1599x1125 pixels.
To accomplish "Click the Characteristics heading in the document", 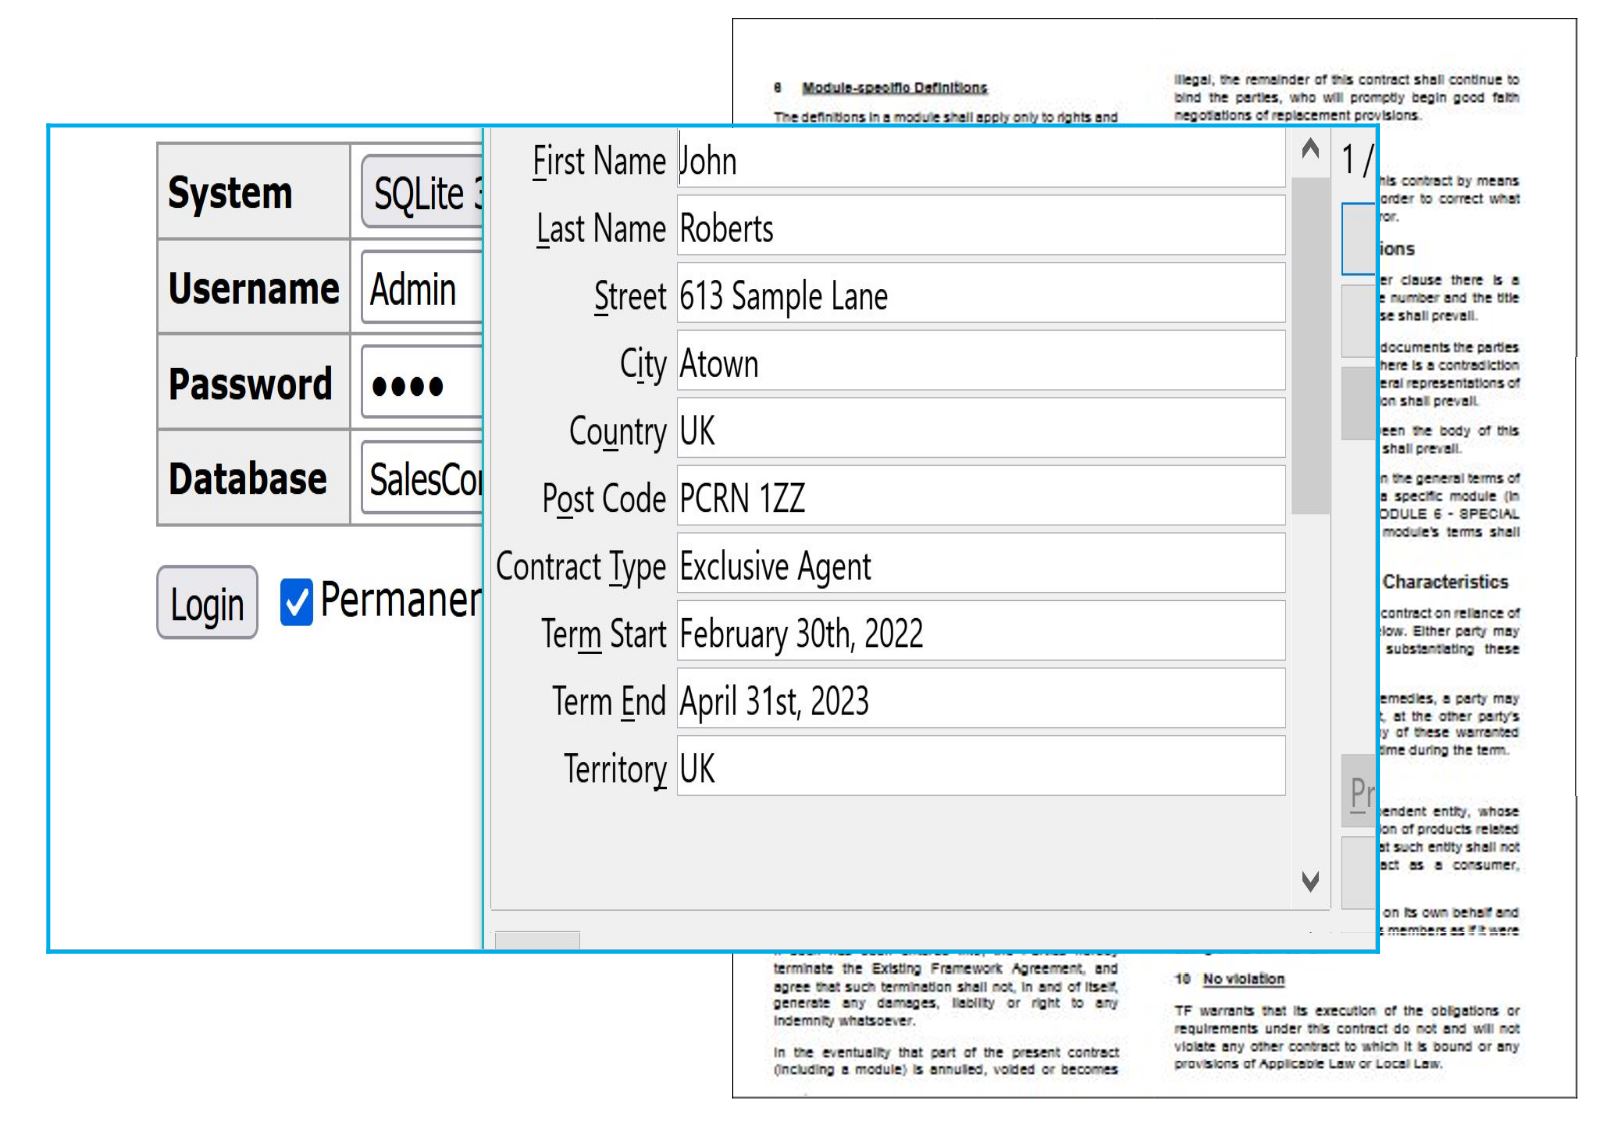I will coord(1445,582).
